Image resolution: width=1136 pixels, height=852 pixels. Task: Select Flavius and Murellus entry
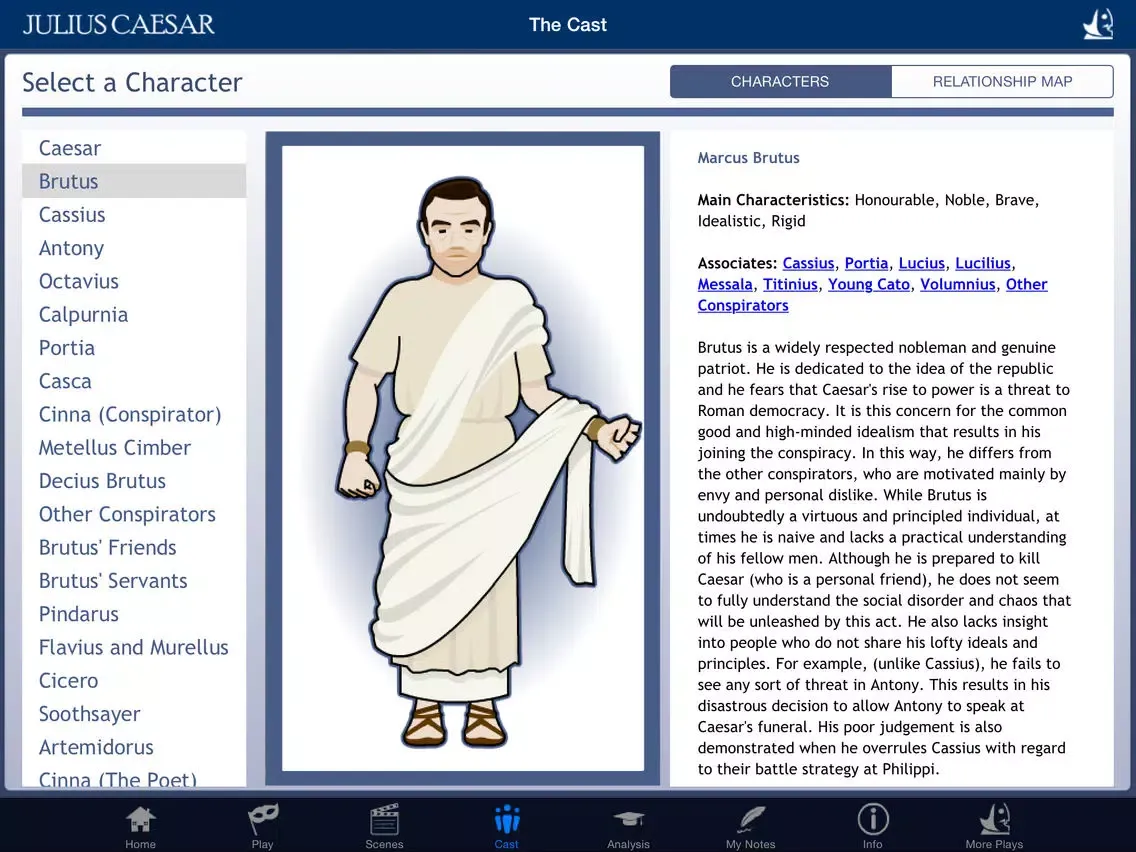click(134, 648)
